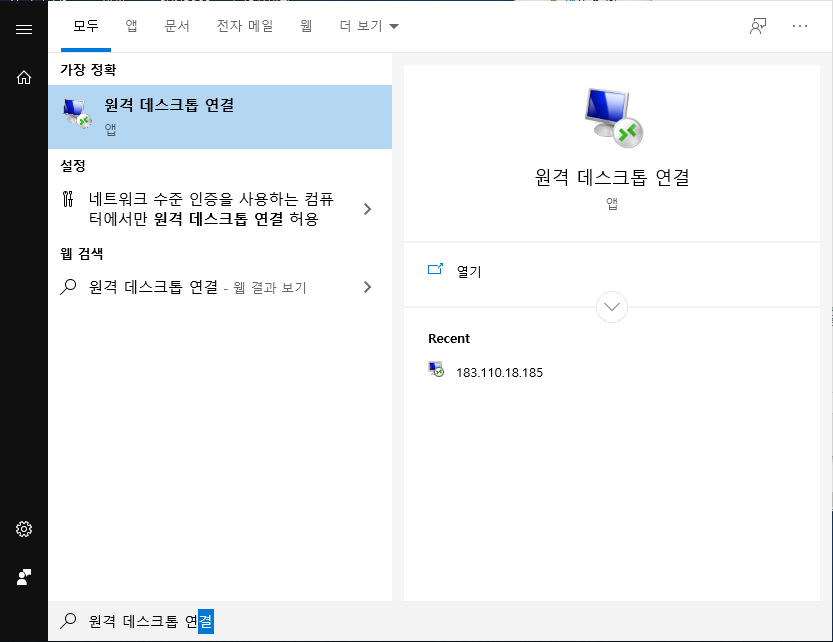This screenshot has height=642, width=833.
Task: Click the open-window icon next to 열기
Action: pos(435,269)
